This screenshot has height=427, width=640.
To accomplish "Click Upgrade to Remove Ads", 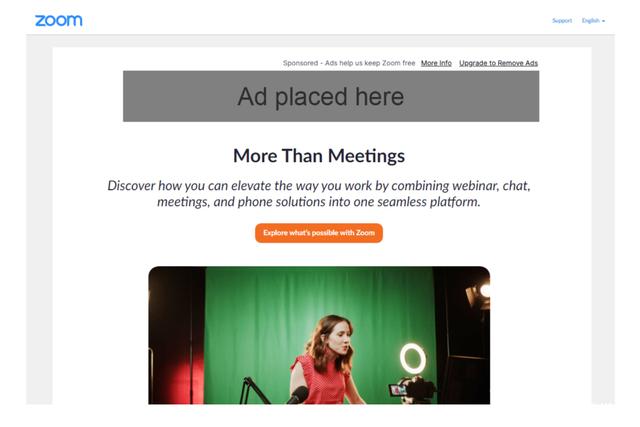I will tap(498, 63).
